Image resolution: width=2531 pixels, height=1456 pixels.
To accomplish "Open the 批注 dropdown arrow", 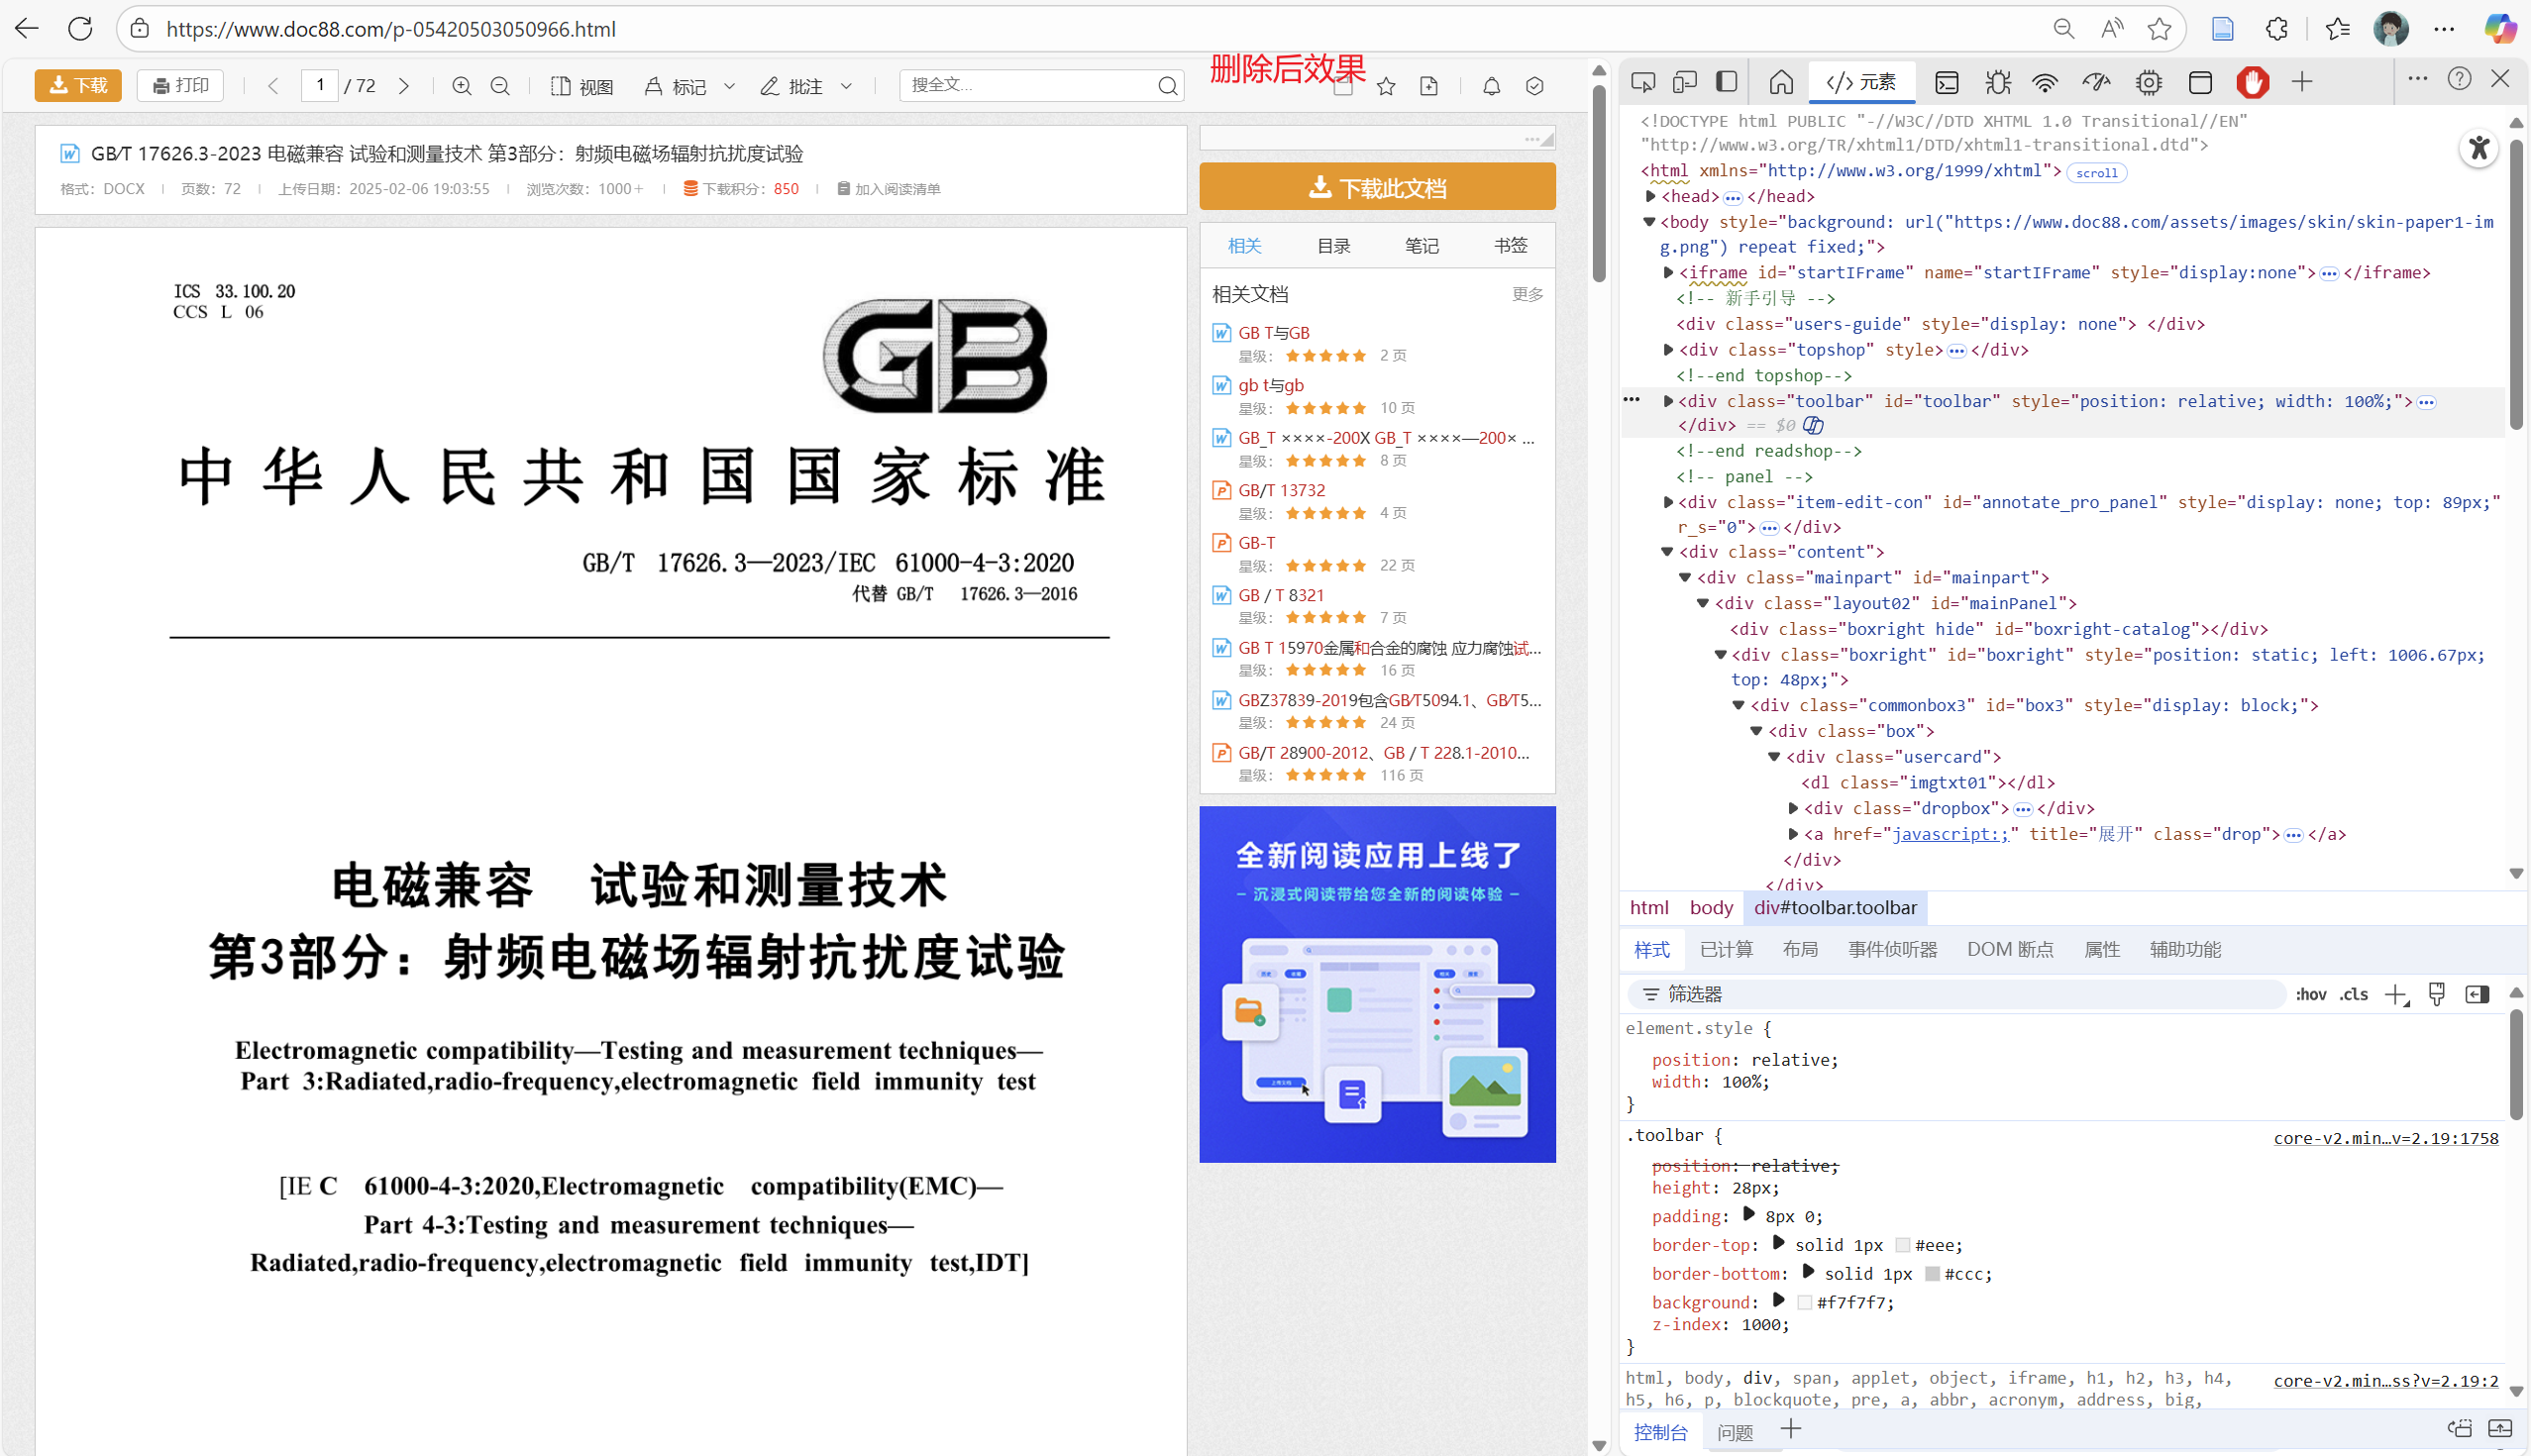I will (x=846, y=86).
